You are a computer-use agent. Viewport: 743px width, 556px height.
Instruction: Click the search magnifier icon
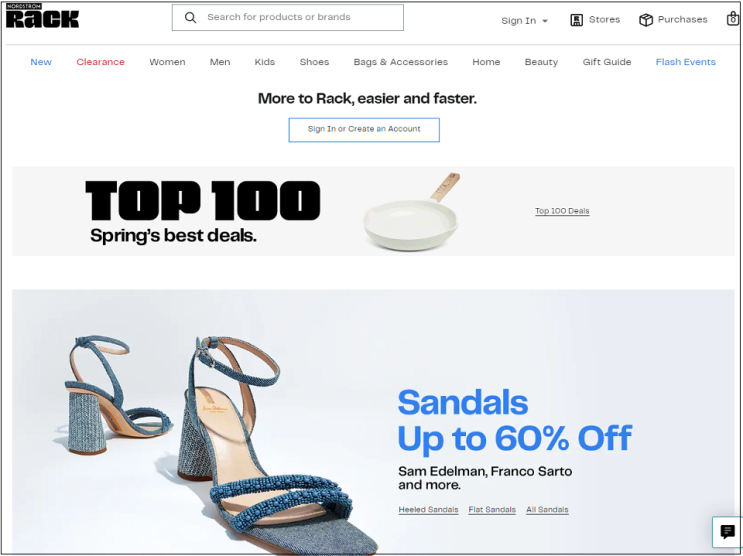click(190, 18)
